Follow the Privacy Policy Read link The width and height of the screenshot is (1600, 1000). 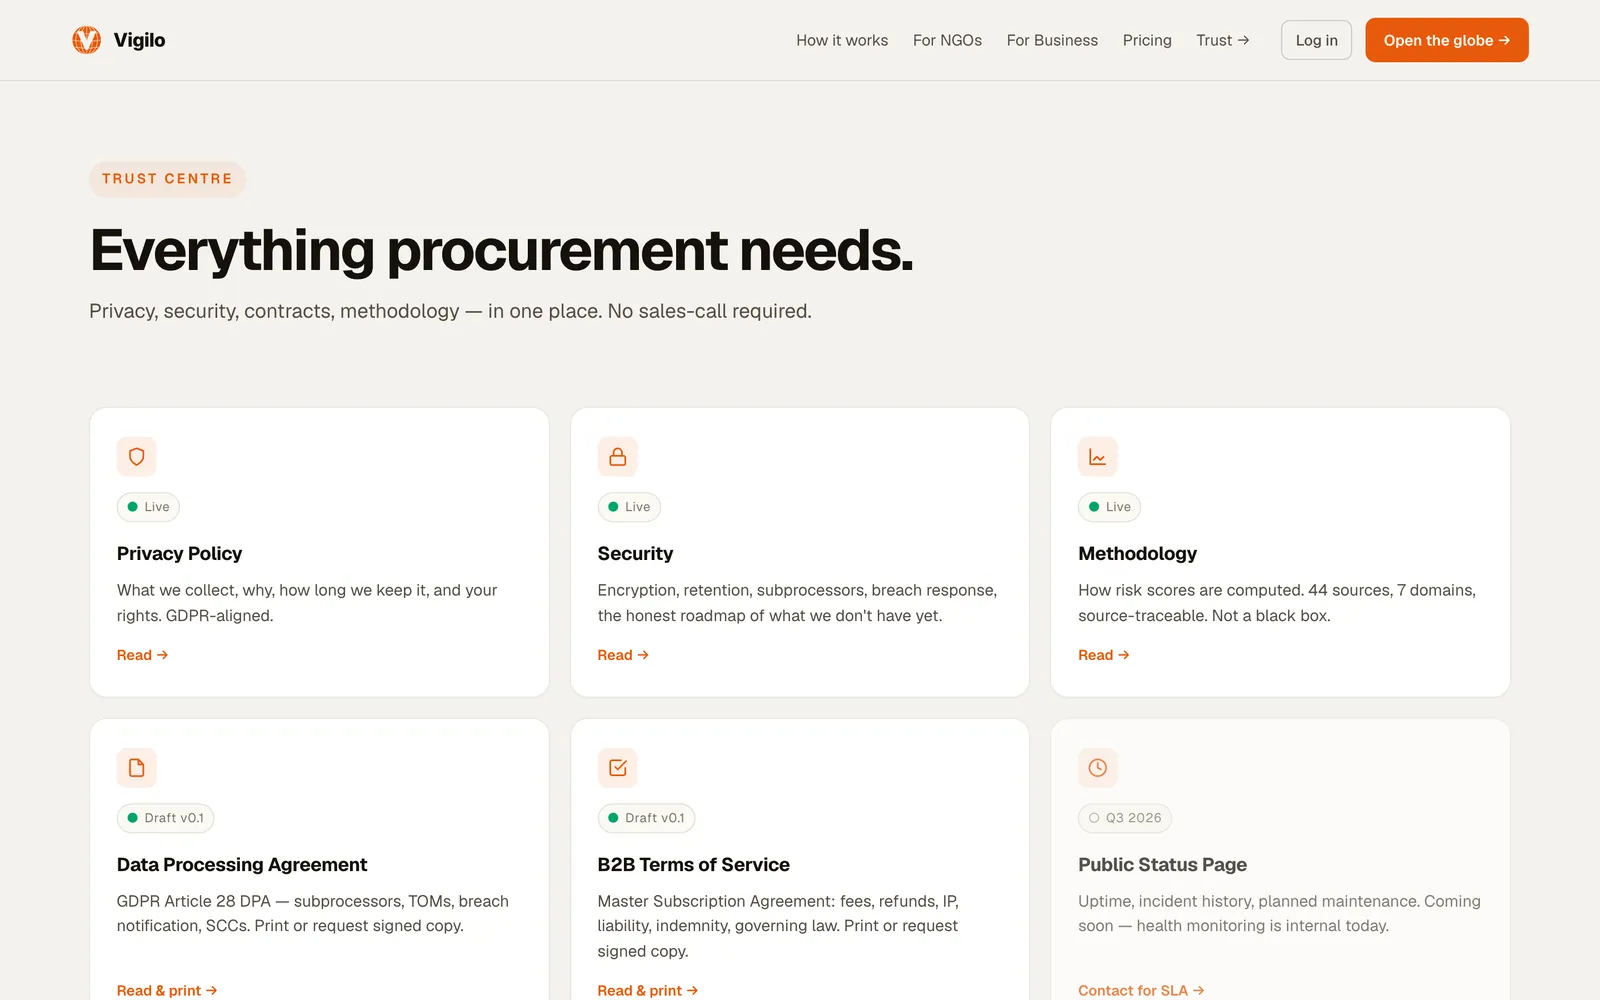pos(142,655)
